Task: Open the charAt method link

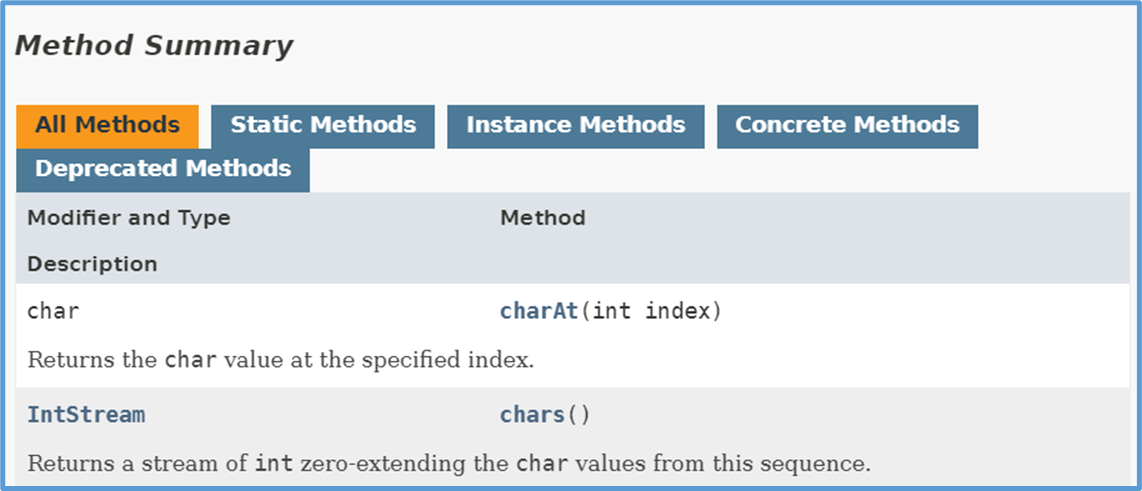Action: (x=539, y=312)
